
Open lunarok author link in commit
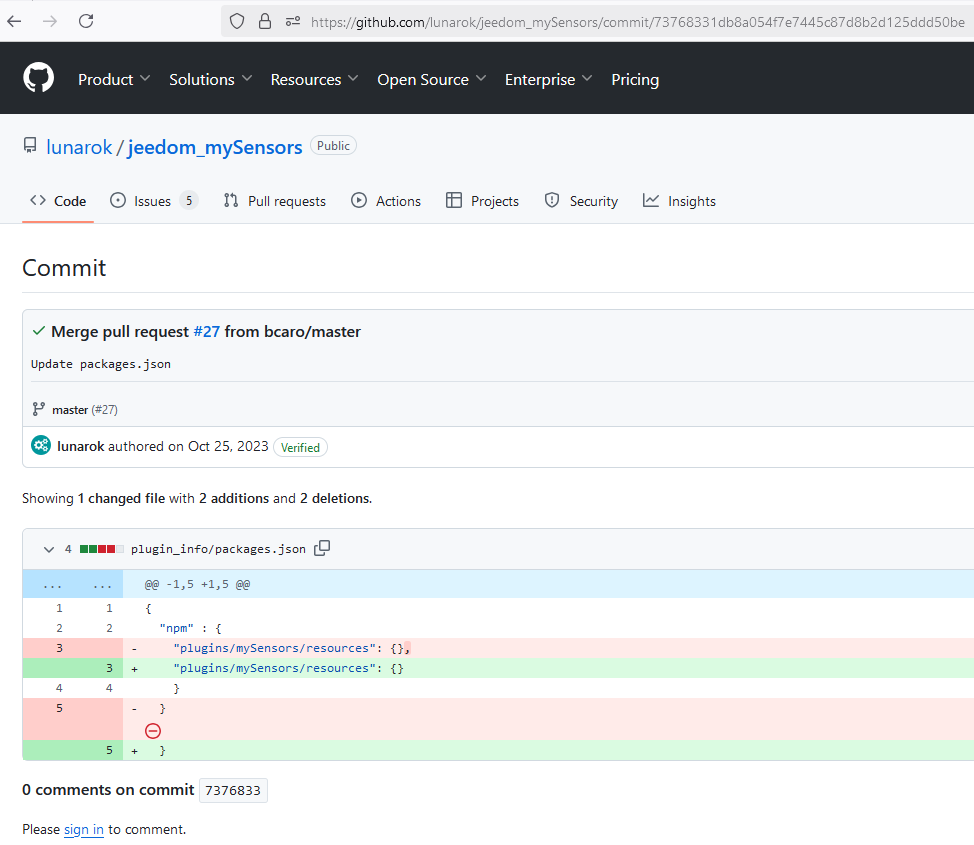click(x=81, y=446)
